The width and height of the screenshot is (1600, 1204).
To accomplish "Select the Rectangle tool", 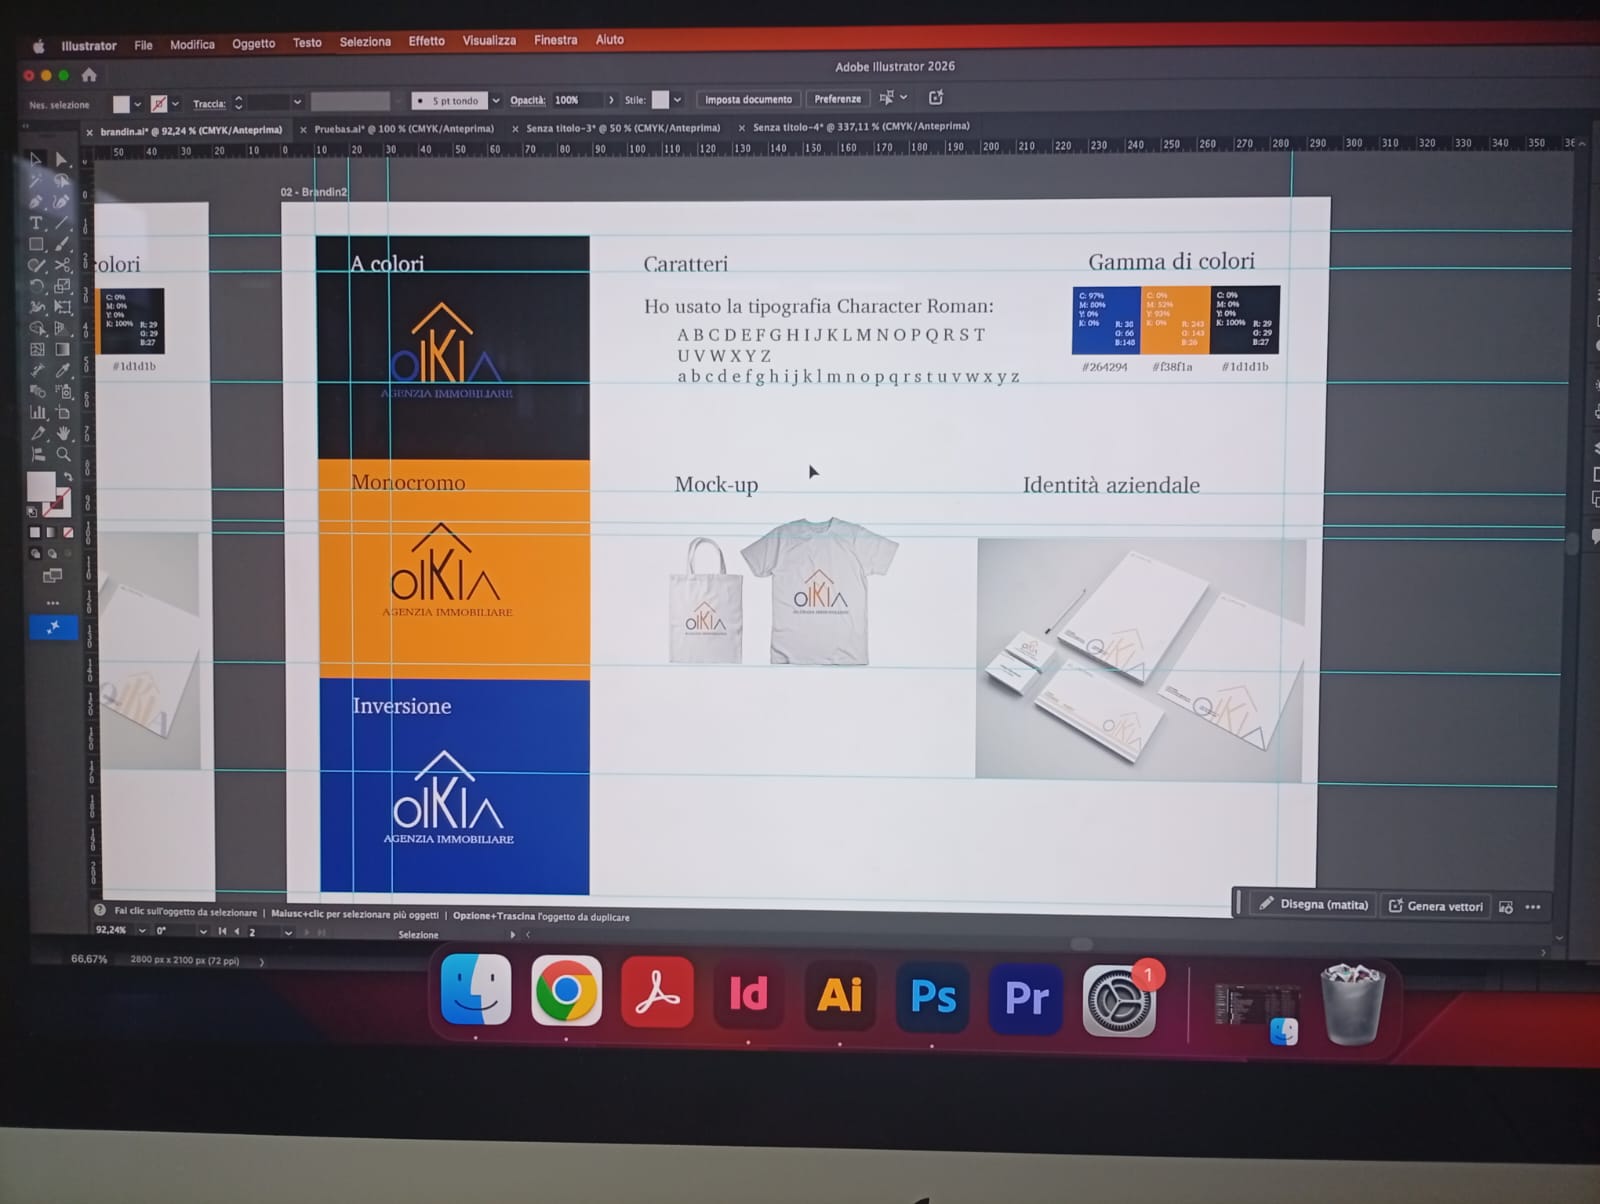I will coord(36,244).
